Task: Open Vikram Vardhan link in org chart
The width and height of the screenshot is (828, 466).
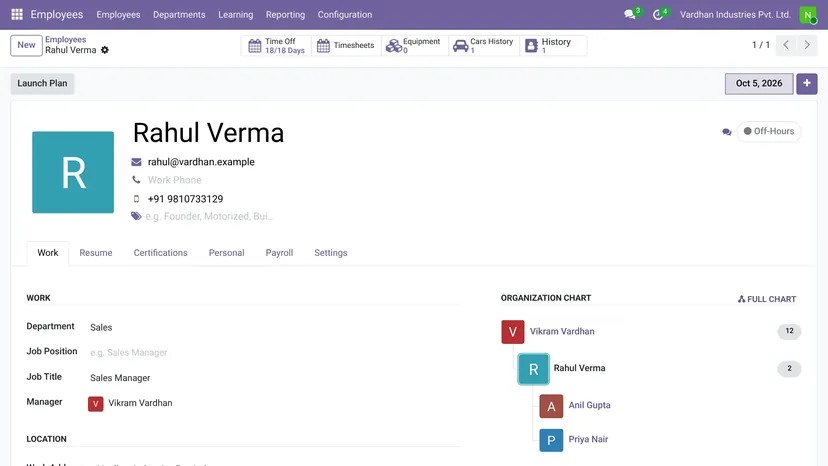Action: click(x=562, y=331)
